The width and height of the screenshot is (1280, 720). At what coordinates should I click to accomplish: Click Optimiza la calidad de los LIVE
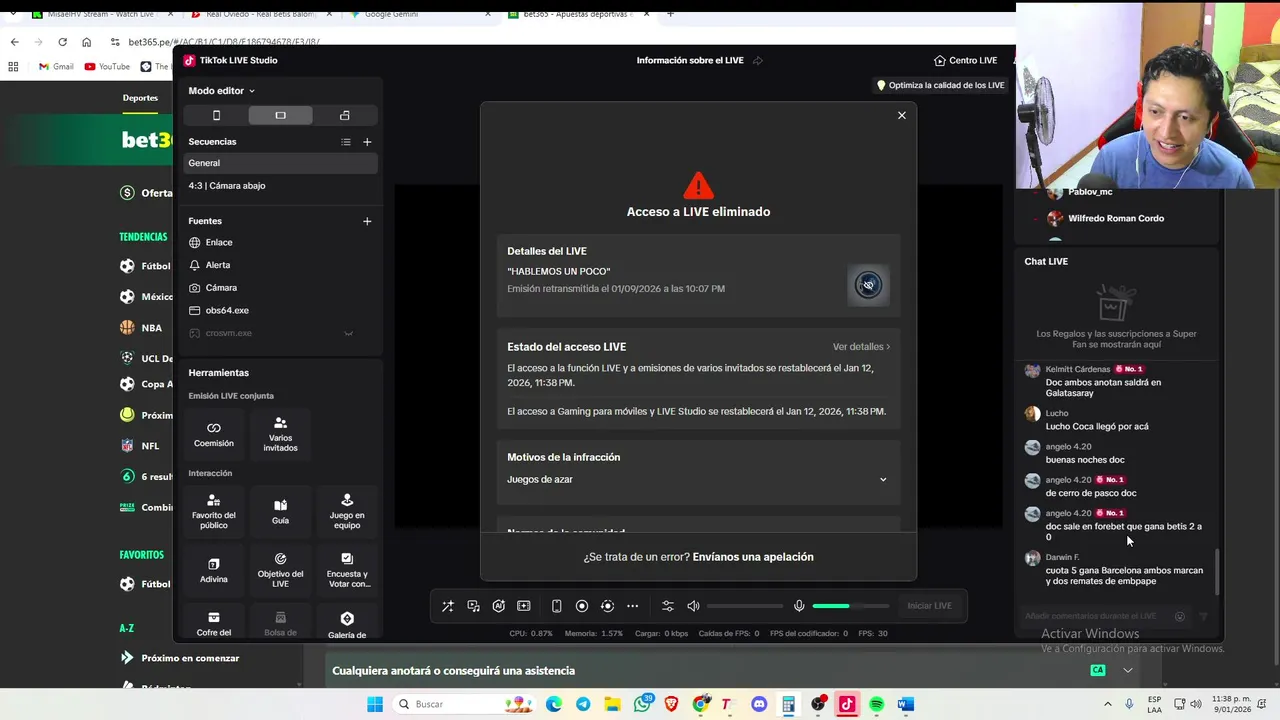pyautogui.click(x=940, y=85)
